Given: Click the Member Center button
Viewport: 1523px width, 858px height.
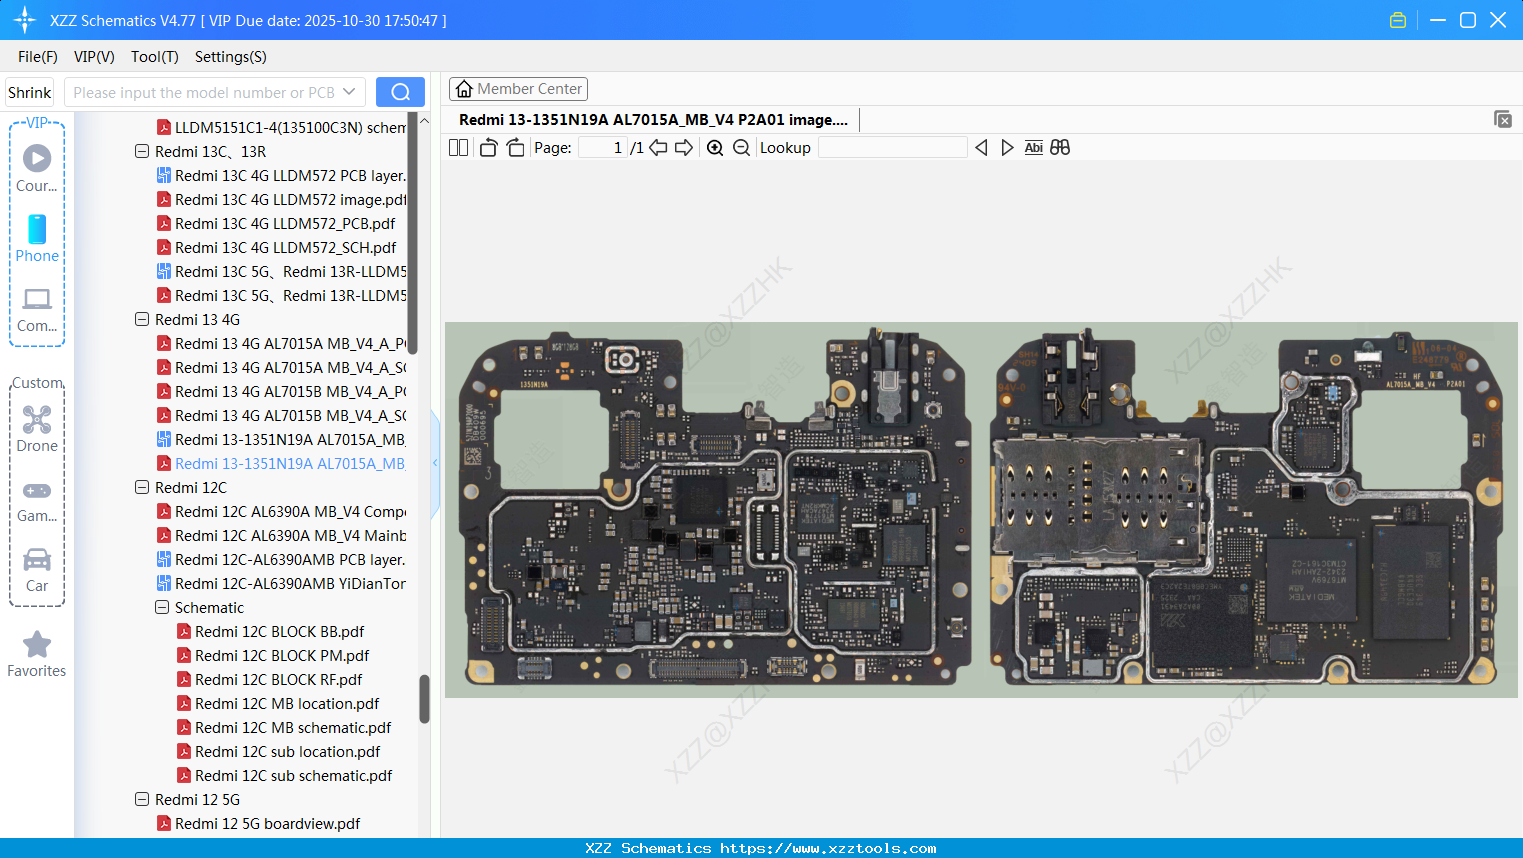Looking at the screenshot, I should (518, 88).
